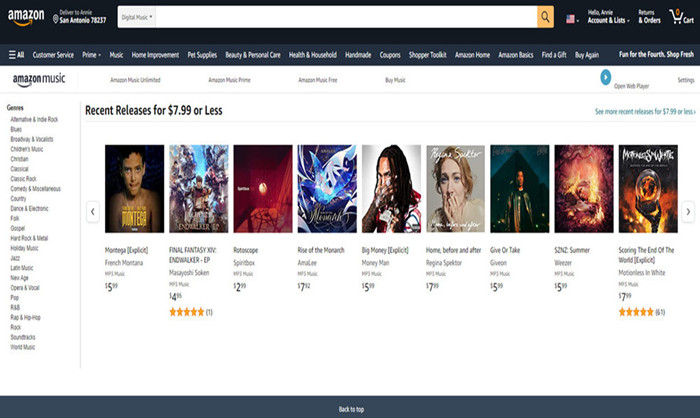Screen dimensions: 700x418
Task: Click the Amazon logo
Action: coord(26,17)
